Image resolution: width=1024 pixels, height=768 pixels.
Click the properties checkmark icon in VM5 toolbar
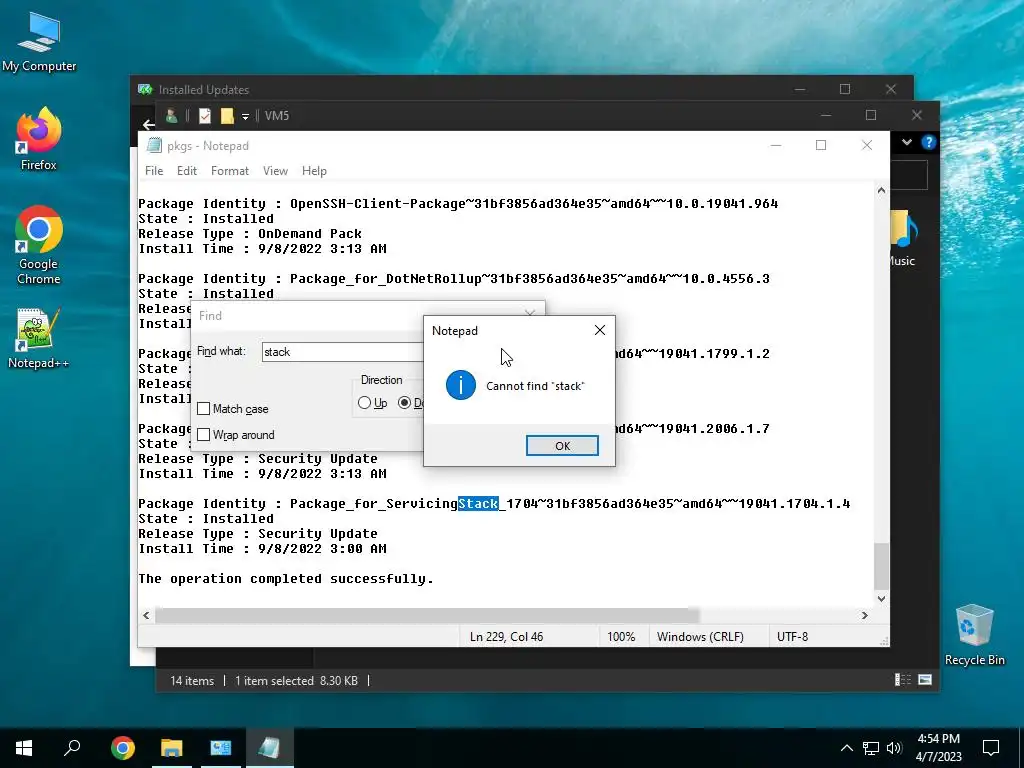(204, 116)
